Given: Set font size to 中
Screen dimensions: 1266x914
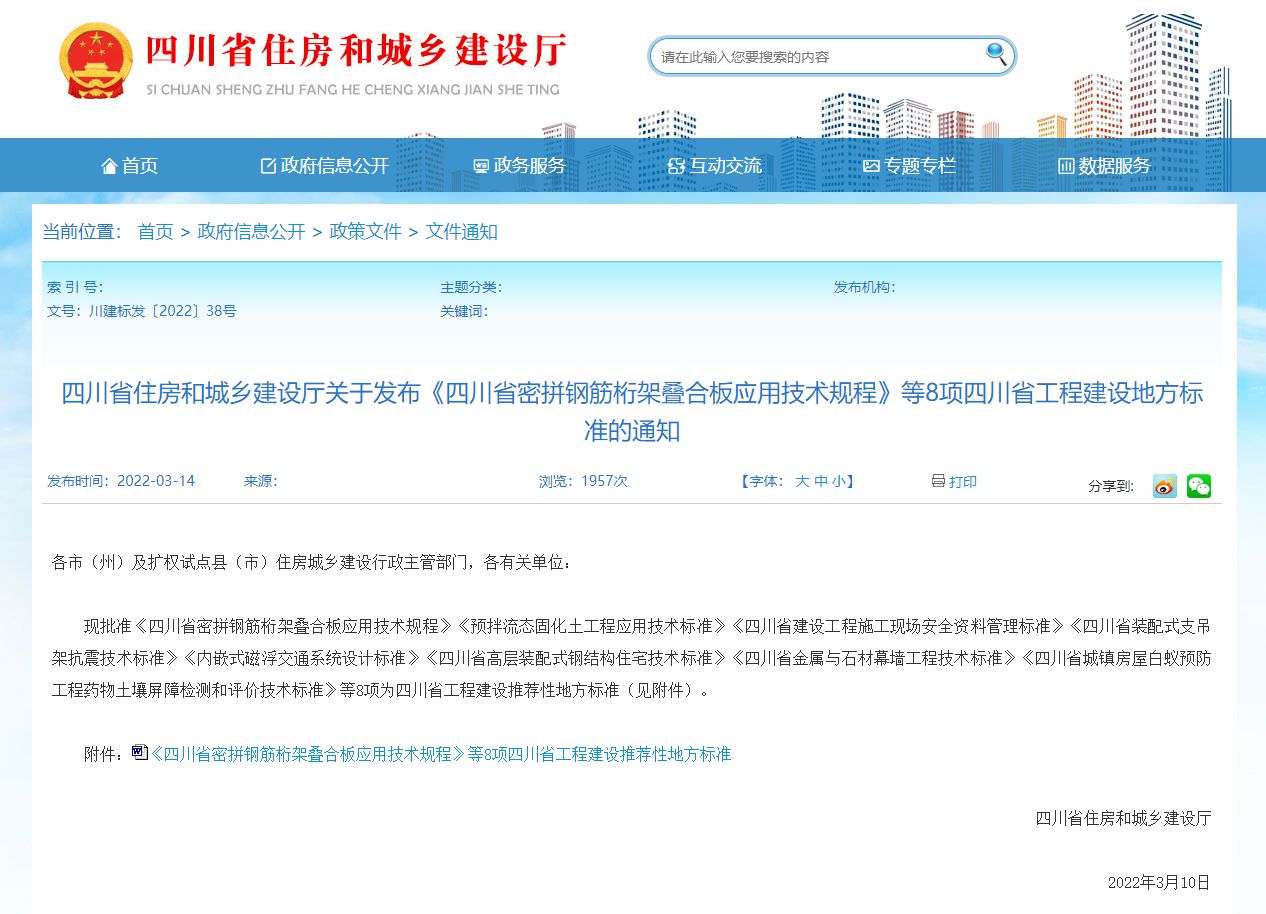Looking at the screenshot, I should coord(821,481).
